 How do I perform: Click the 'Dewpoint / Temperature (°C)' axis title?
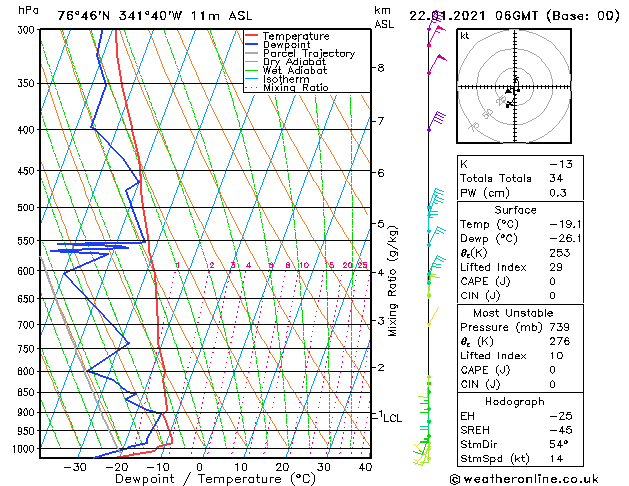(x=215, y=479)
